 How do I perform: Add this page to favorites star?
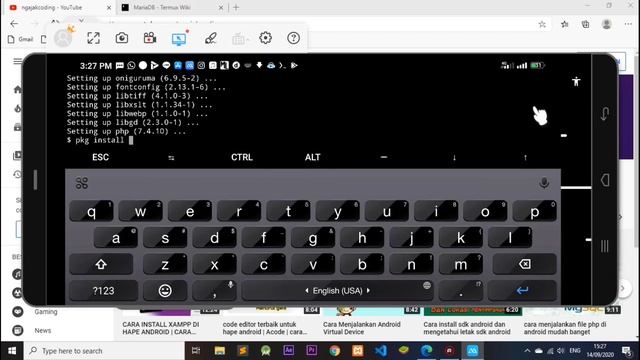click(x=542, y=24)
